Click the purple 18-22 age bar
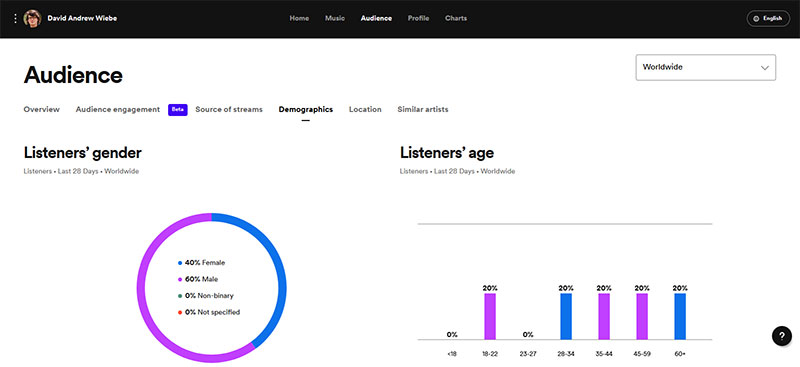The height and width of the screenshot is (367, 800). pyautogui.click(x=490, y=316)
